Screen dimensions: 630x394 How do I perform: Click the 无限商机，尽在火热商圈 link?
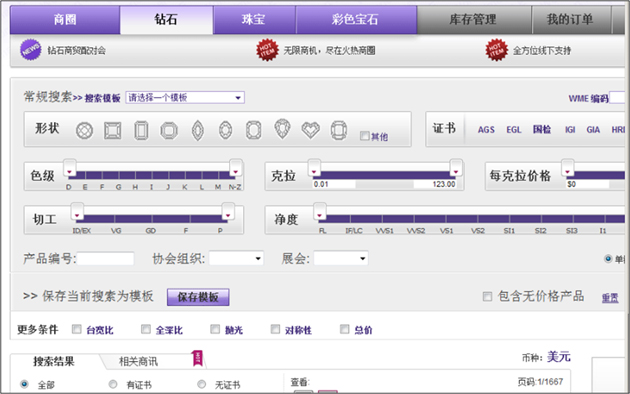[329, 51]
